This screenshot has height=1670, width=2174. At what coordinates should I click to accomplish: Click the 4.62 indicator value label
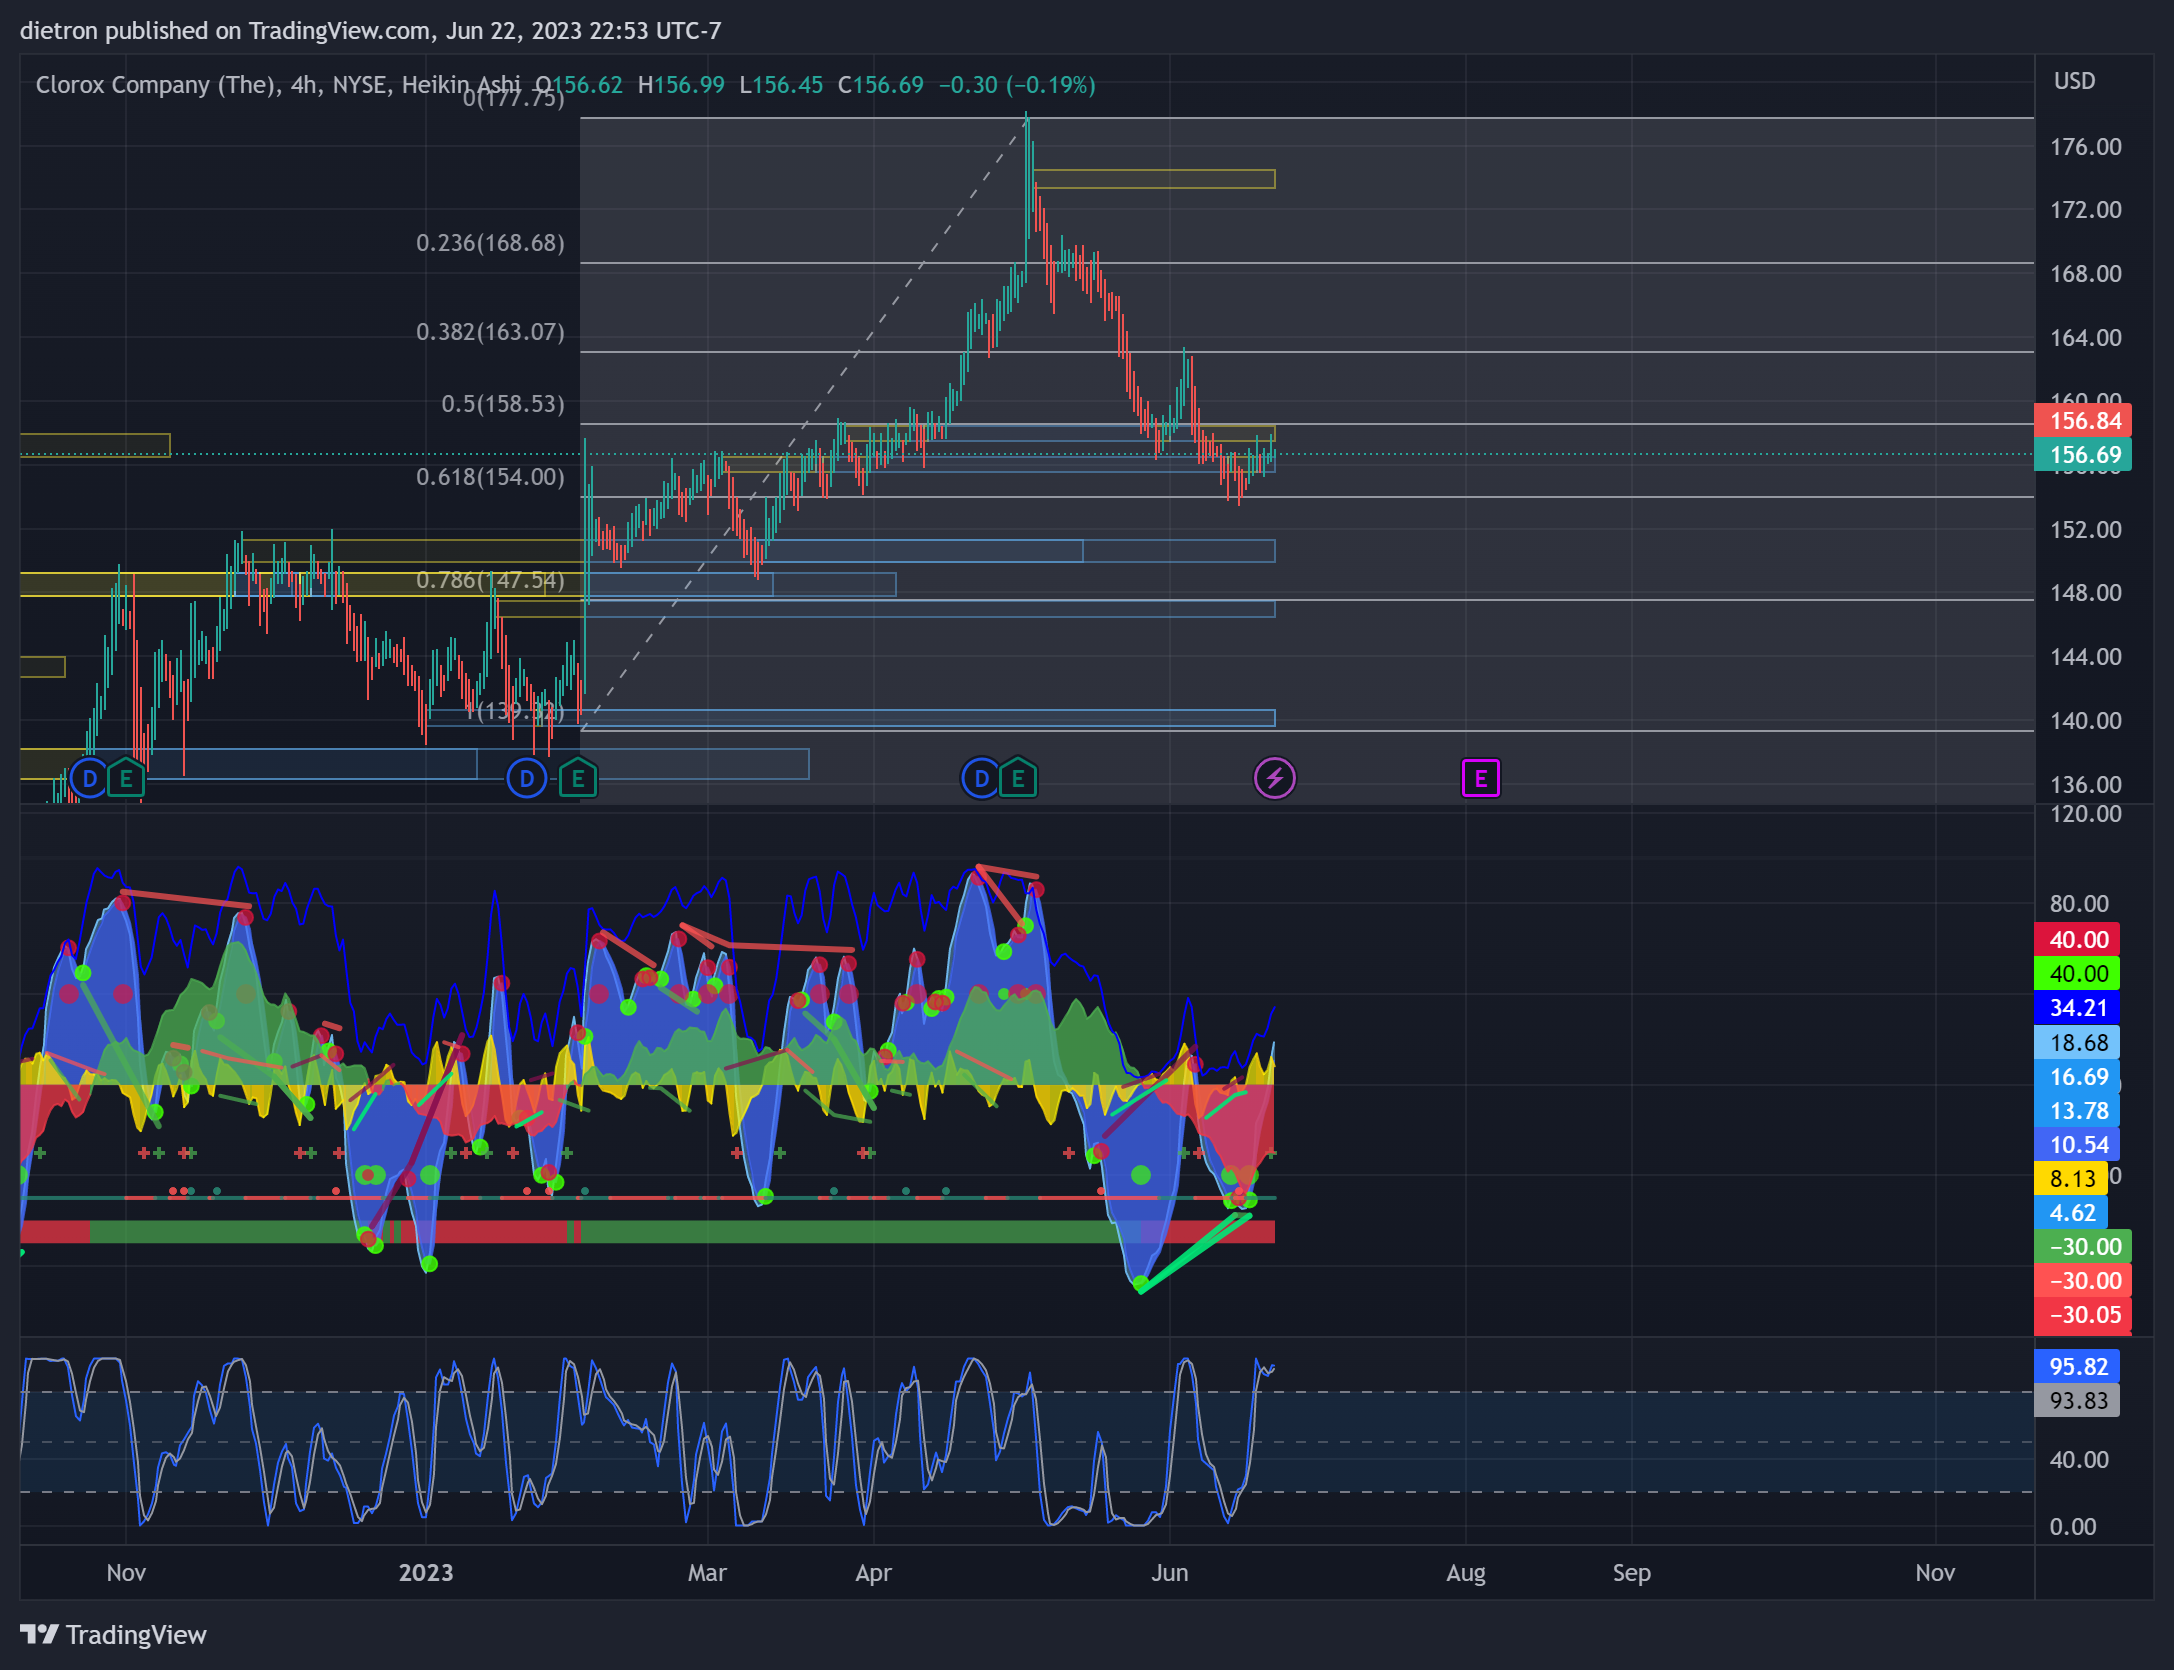[x=2071, y=1213]
